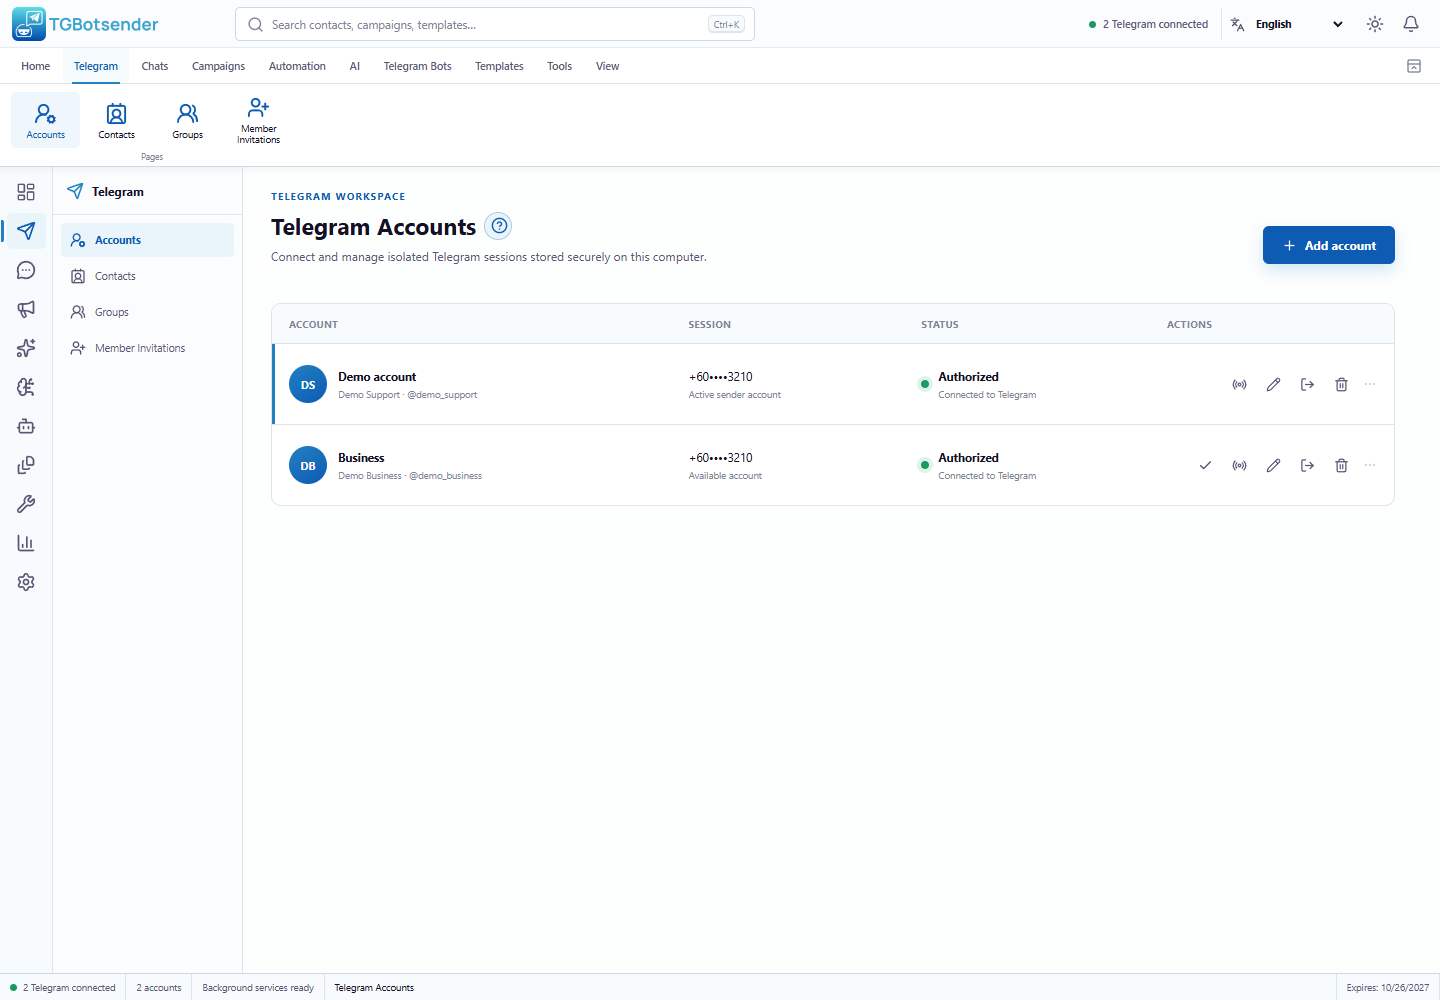Open the Telegram Bots menu tab
The image size is (1440, 1000).
click(x=417, y=66)
